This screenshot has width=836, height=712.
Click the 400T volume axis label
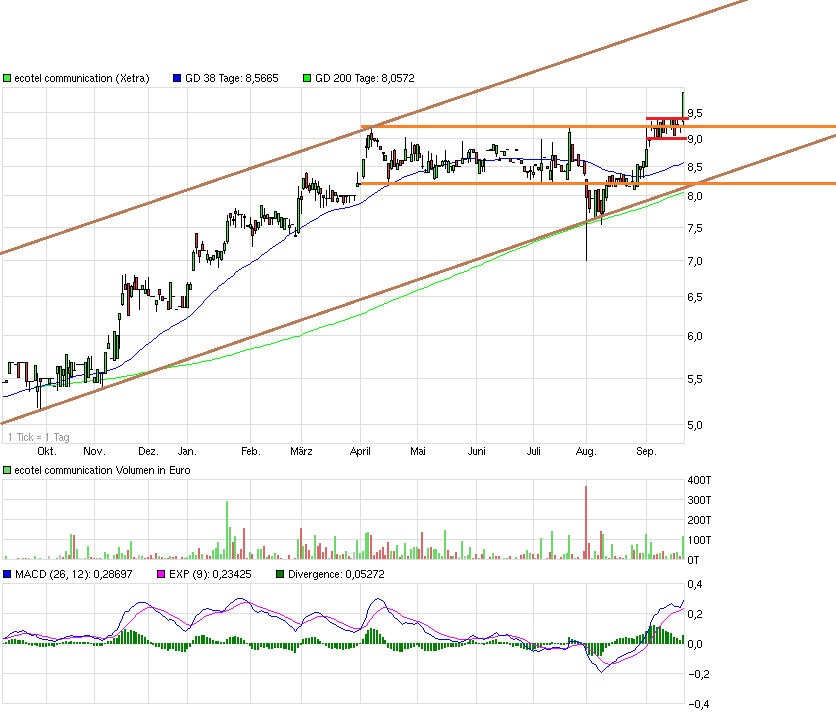(699, 481)
